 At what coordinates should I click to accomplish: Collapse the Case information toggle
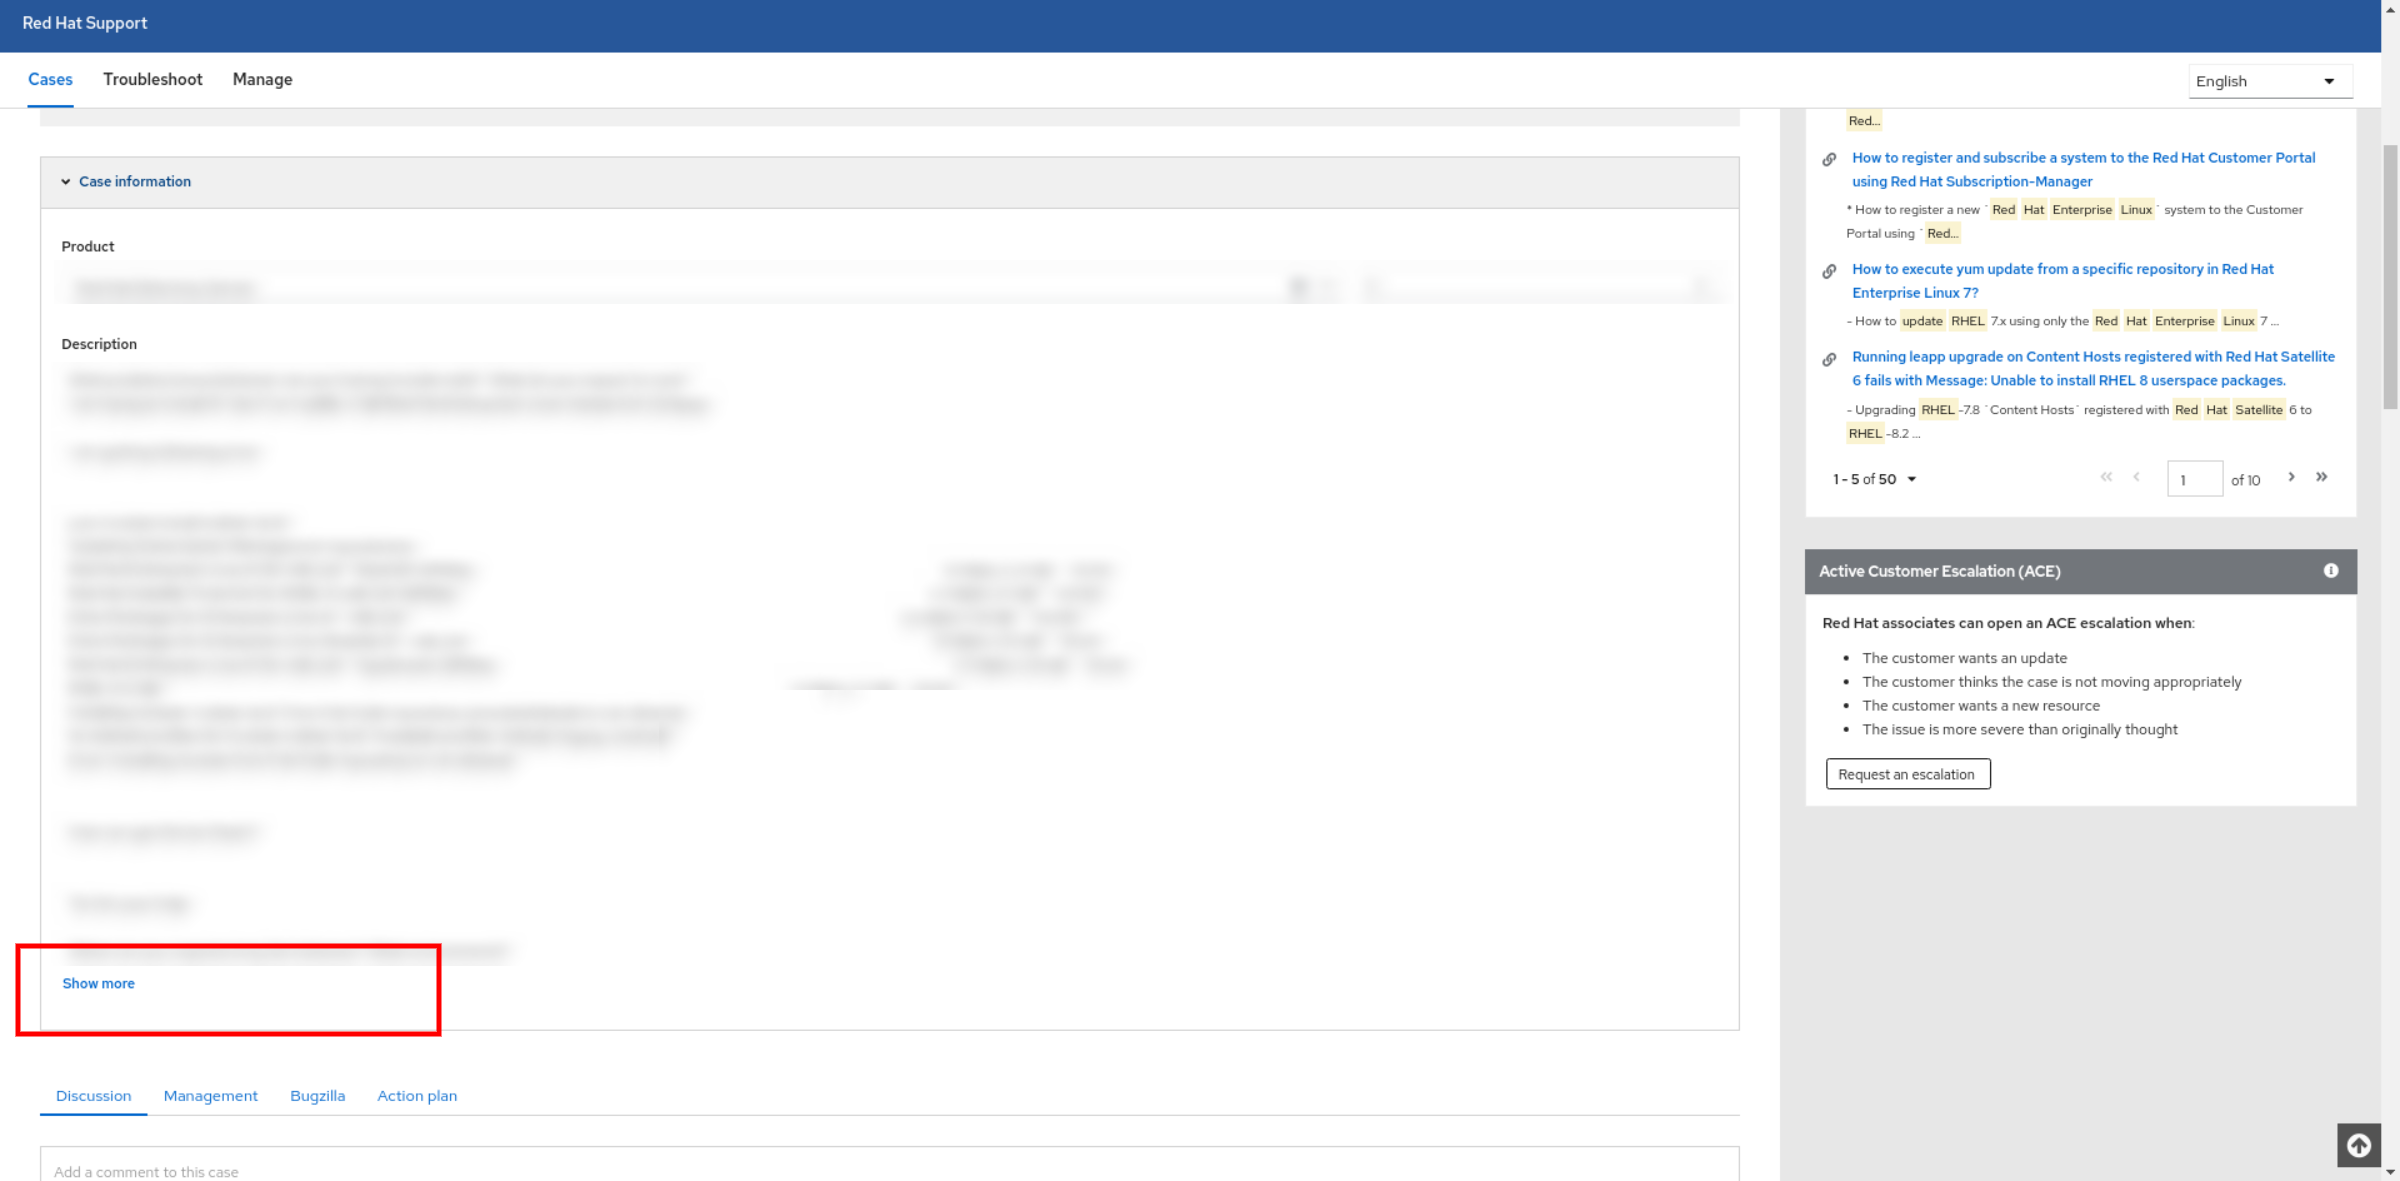66,181
